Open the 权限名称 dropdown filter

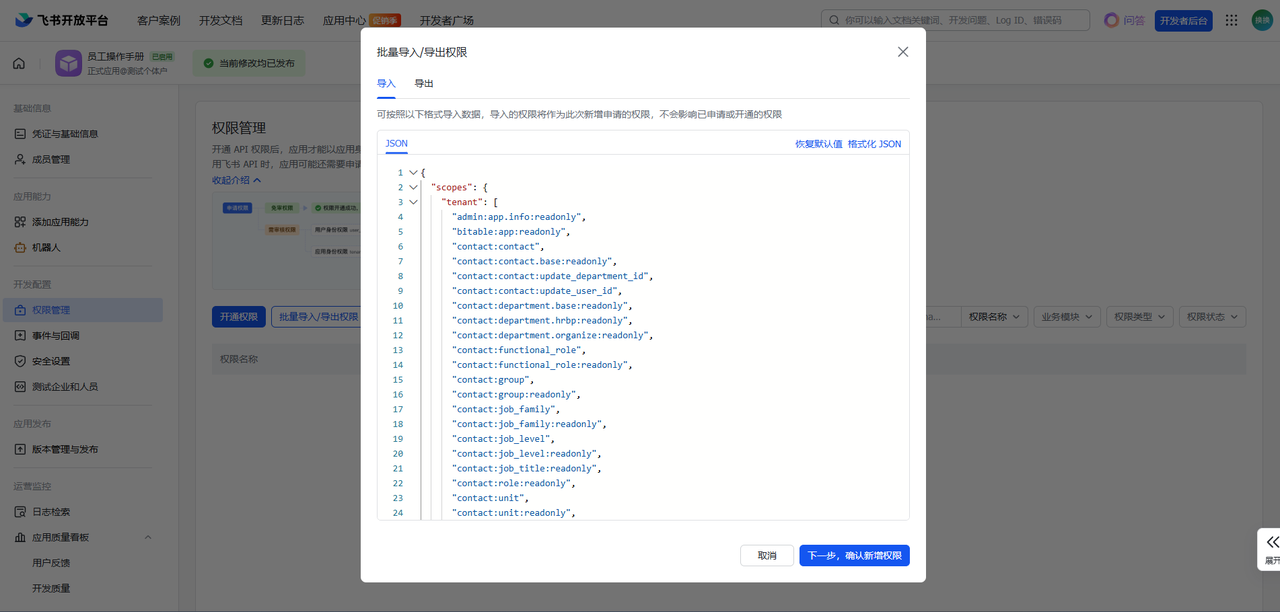pyautogui.click(x=994, y=317)
